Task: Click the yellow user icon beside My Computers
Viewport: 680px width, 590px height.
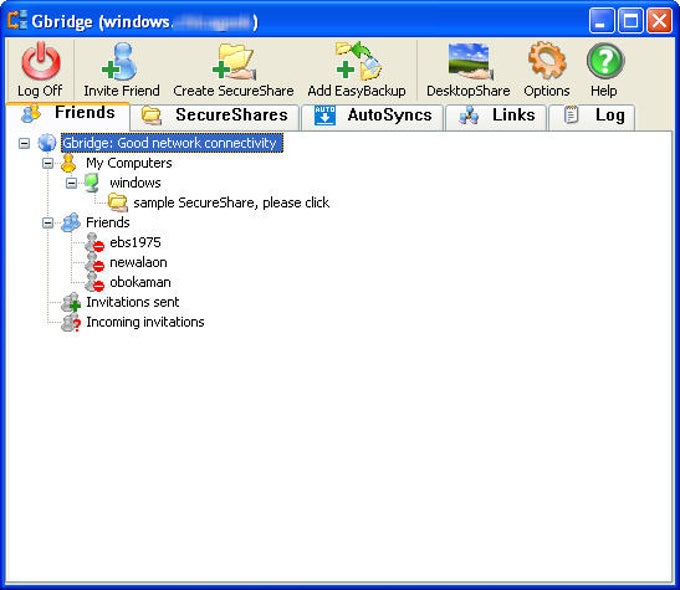Action: coord(68,163)
